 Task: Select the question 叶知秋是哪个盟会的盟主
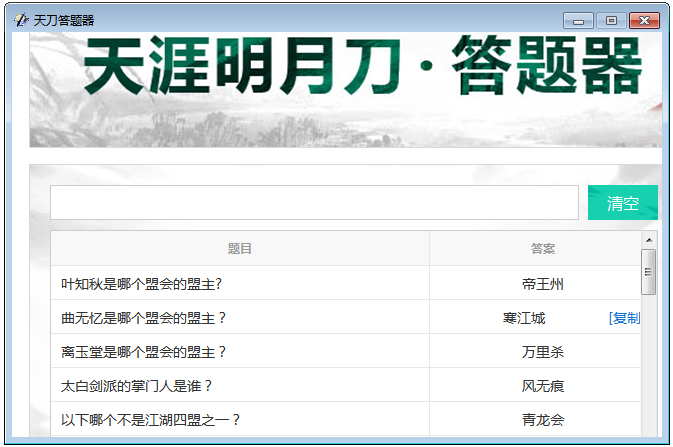tap(141, 284)
